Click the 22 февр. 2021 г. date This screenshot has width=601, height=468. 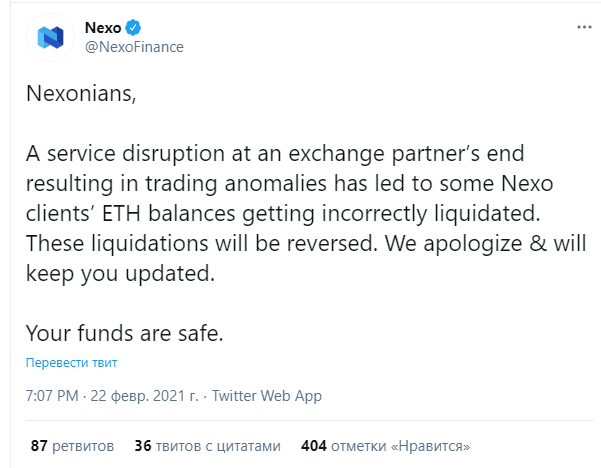pyautogui.click(x=145, y=396)
